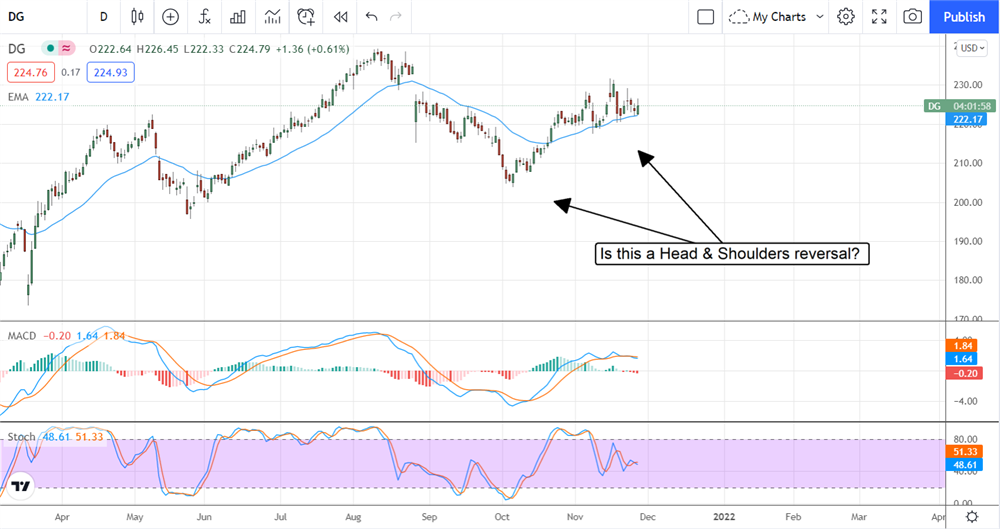The width and height of the screenshot is (1000, 529).
Task: Start bar replay with the rewind icon
Action: click(x=341, y=16)
